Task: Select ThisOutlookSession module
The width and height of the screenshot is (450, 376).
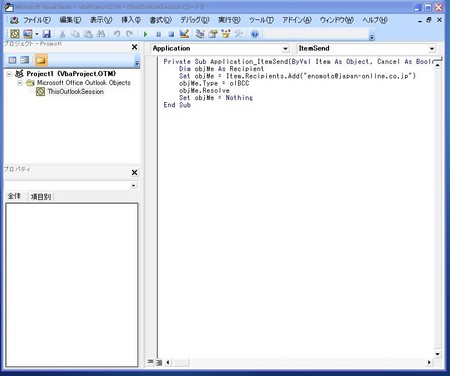Action: pyautogui.click(x=75, y=92)
